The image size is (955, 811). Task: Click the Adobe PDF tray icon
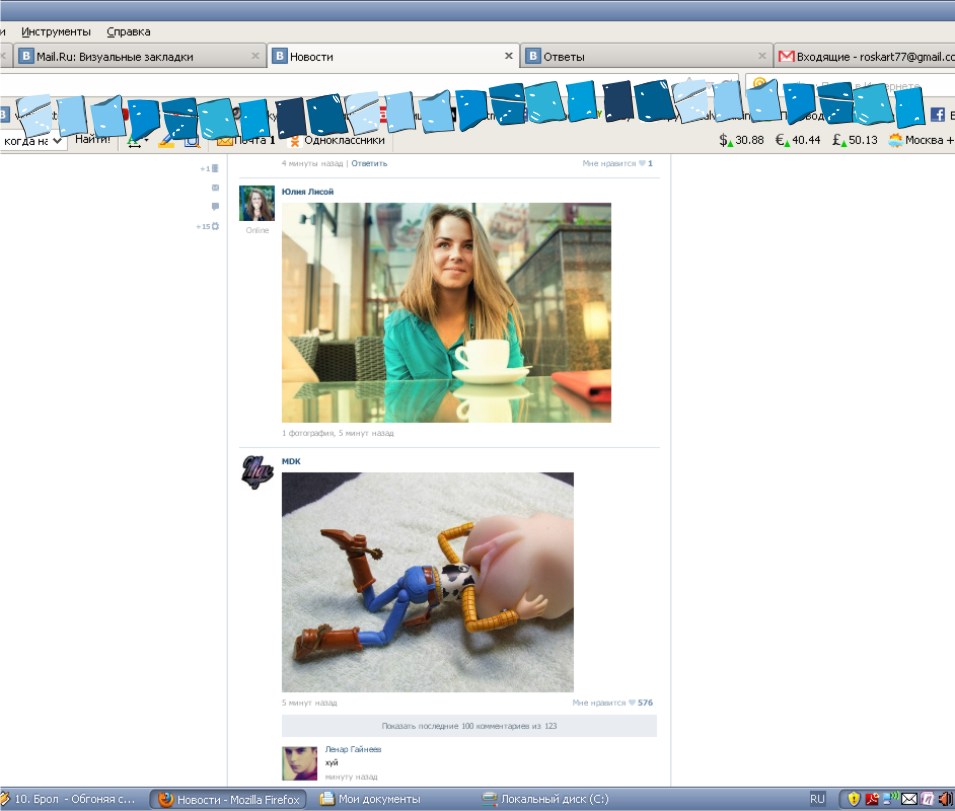coord(872,799)
